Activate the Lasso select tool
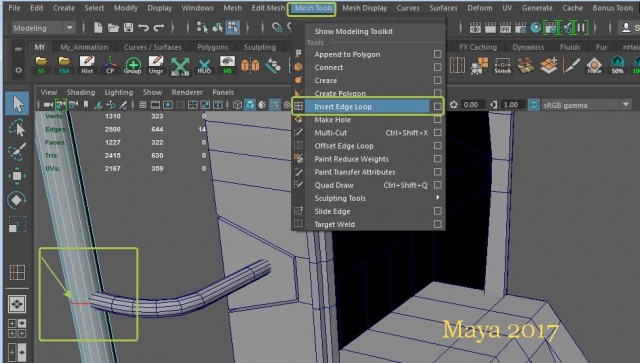640x363 pixels. click(17, 128)
